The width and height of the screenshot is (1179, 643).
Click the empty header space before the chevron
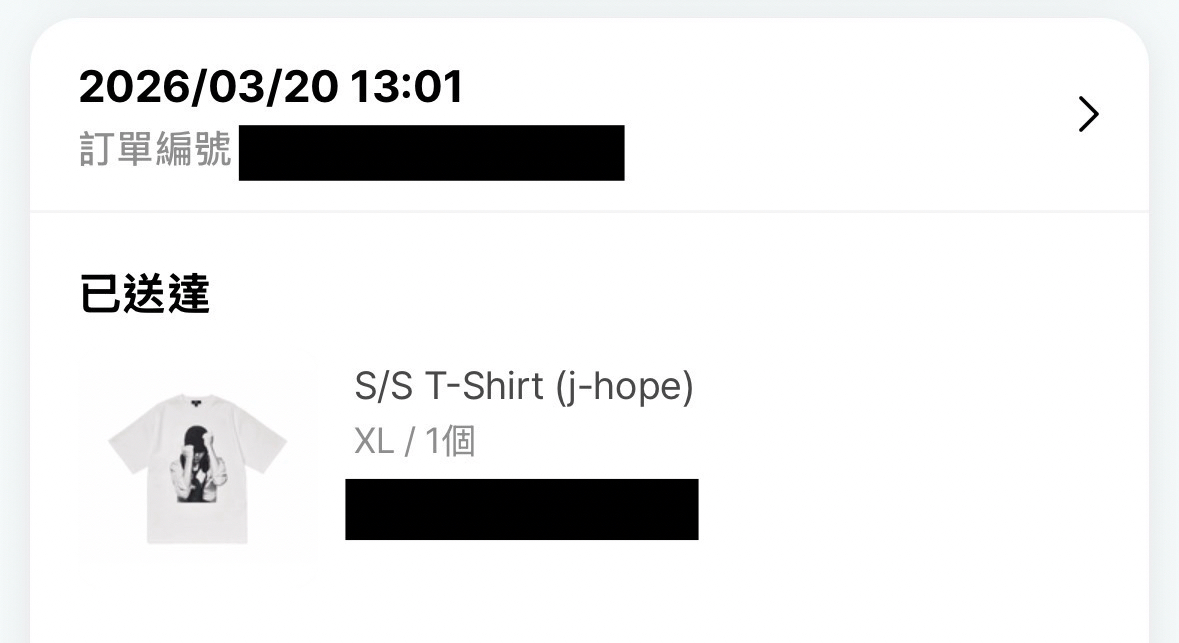(x=850, y=115)
